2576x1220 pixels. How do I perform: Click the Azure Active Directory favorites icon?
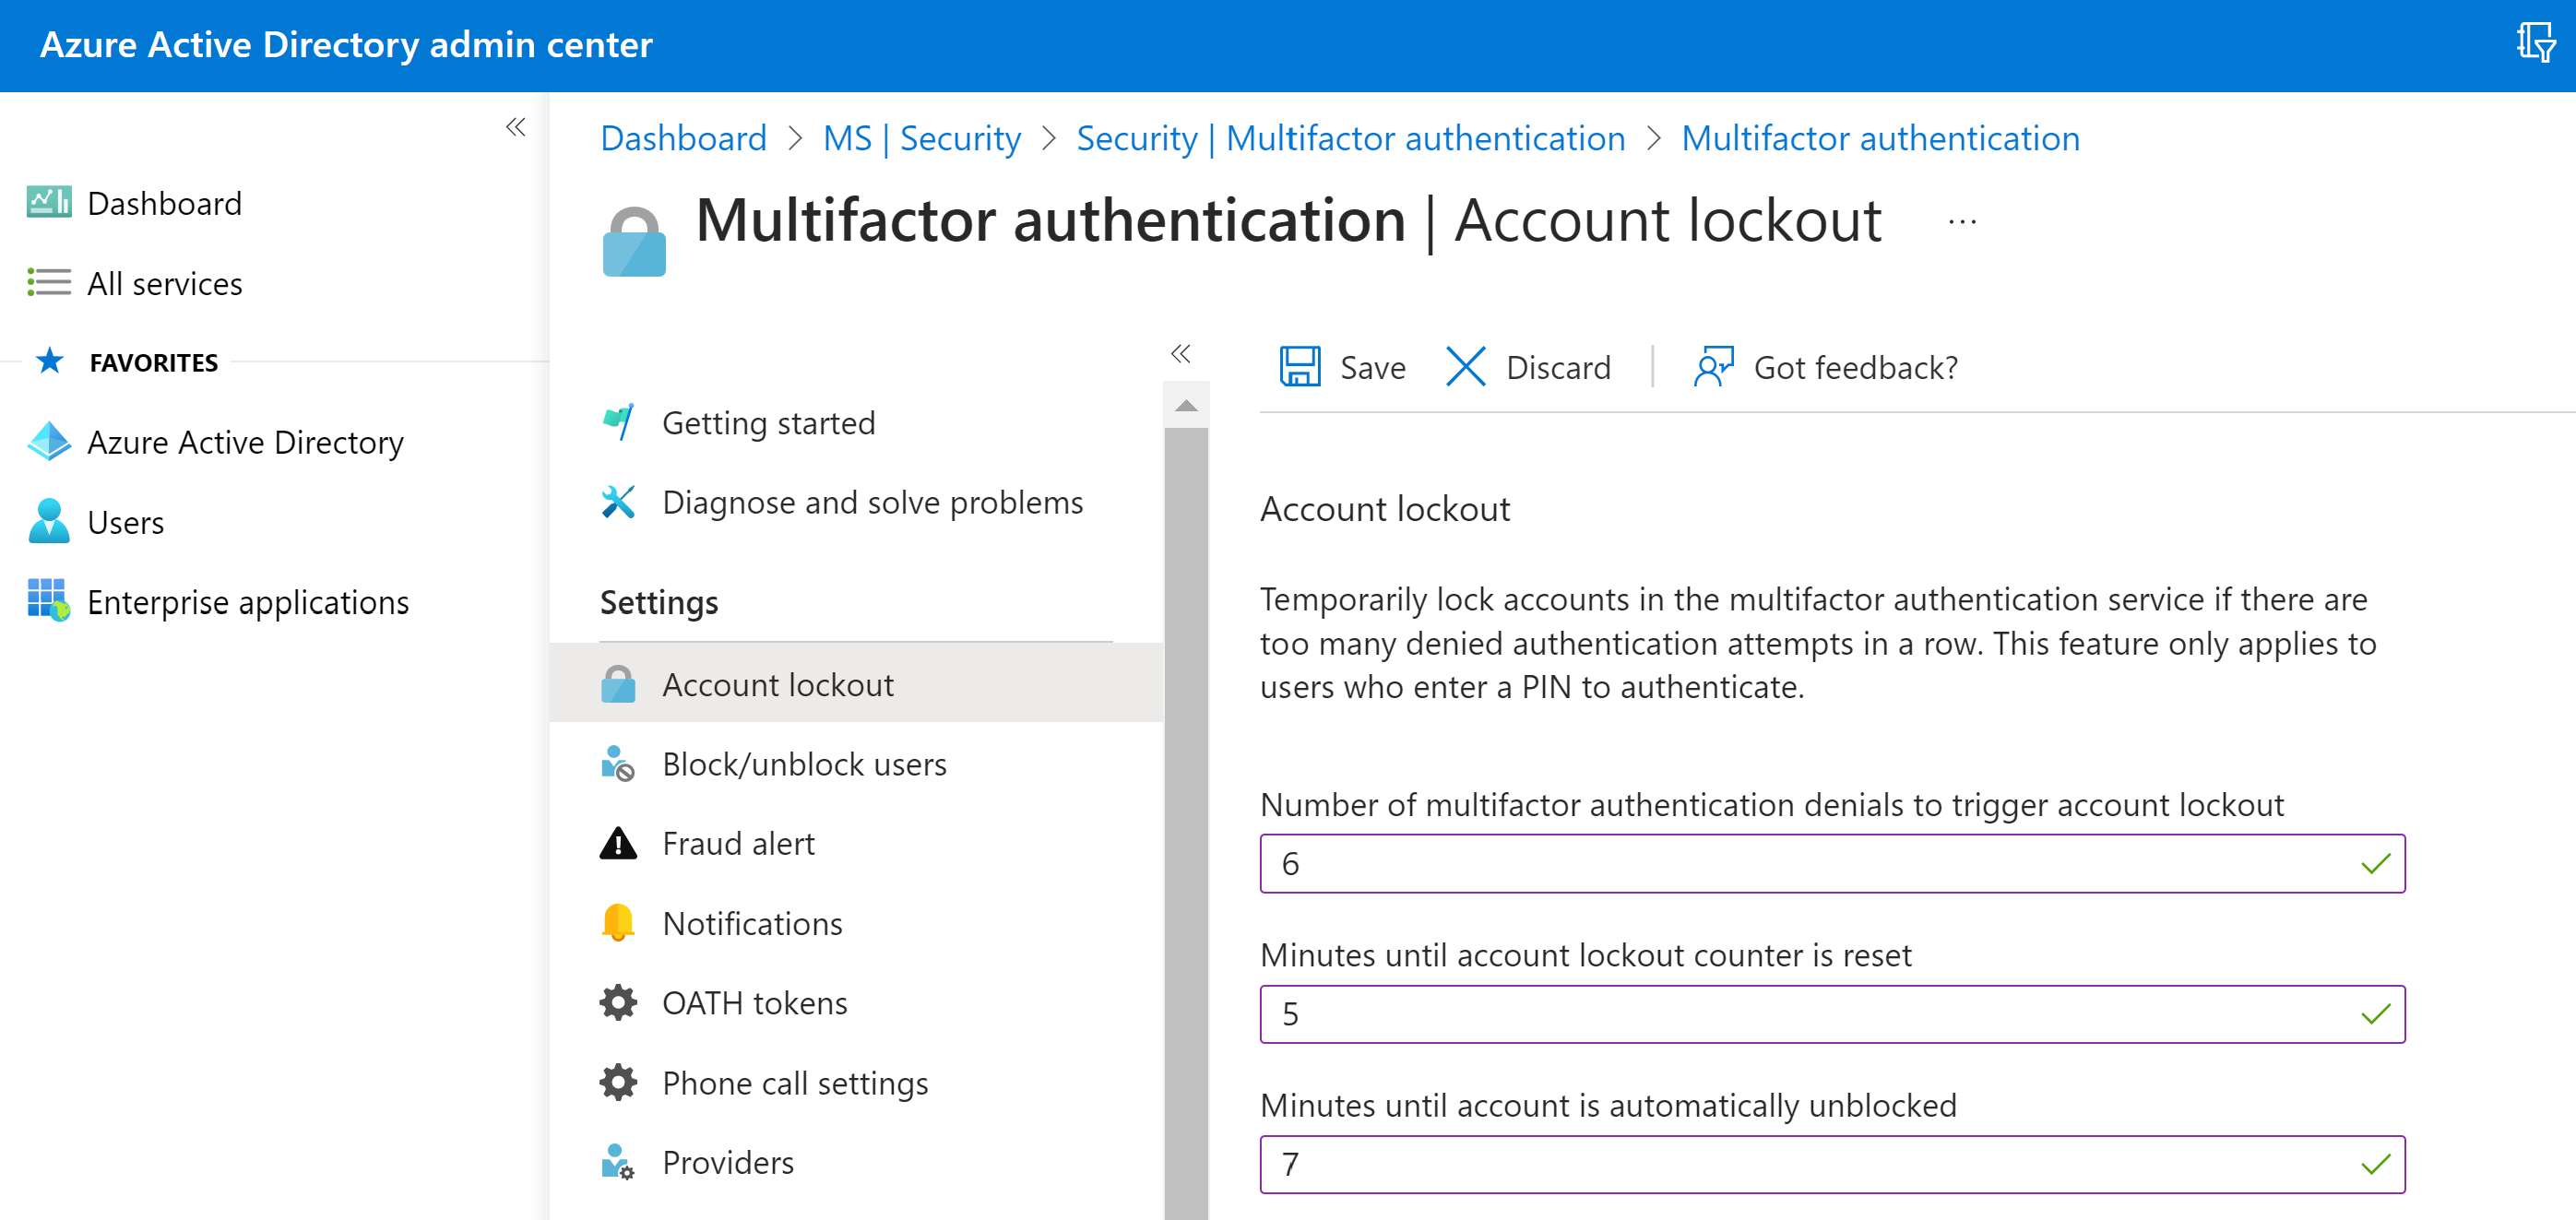tap(48, 441)
